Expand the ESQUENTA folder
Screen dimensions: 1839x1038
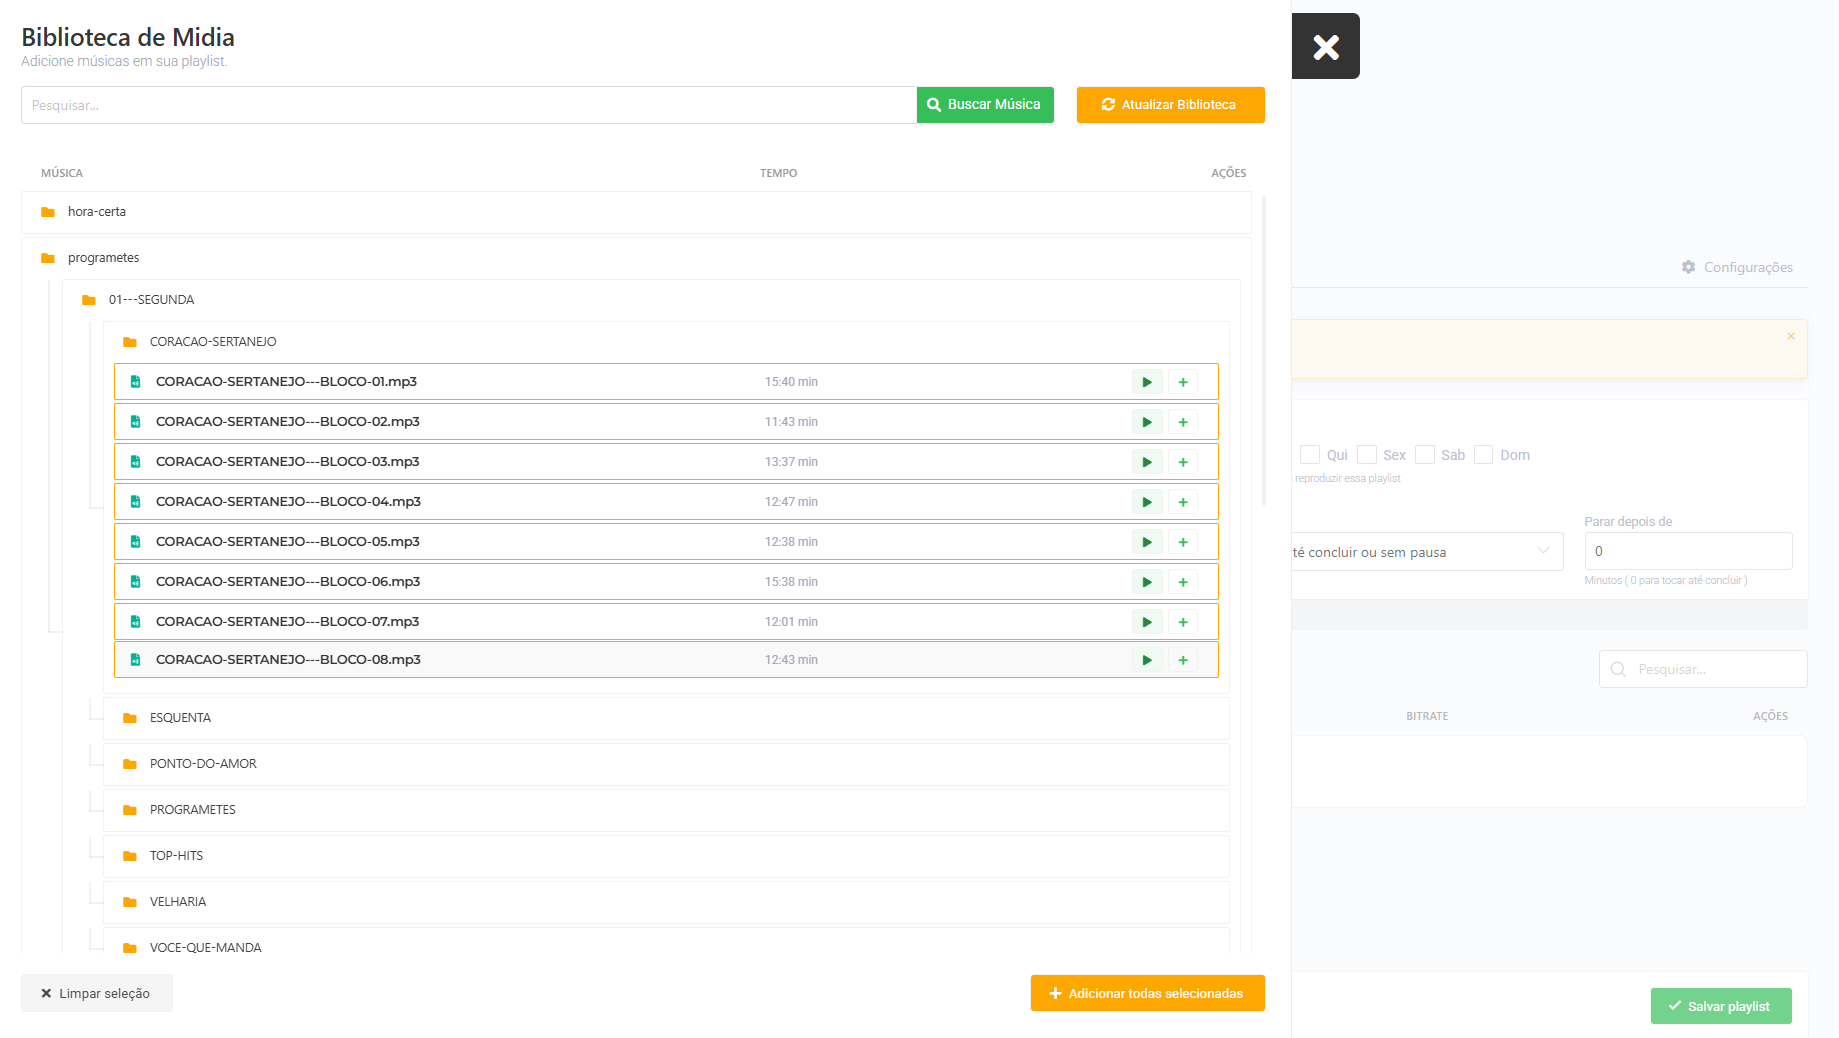click(x=180, y=718)
